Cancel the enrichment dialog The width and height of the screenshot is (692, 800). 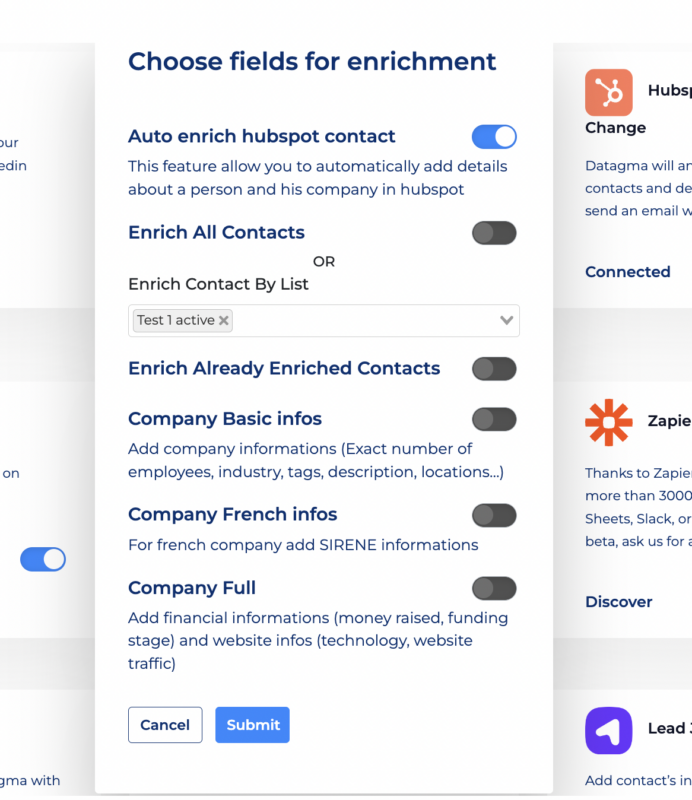tap(165, 724)
